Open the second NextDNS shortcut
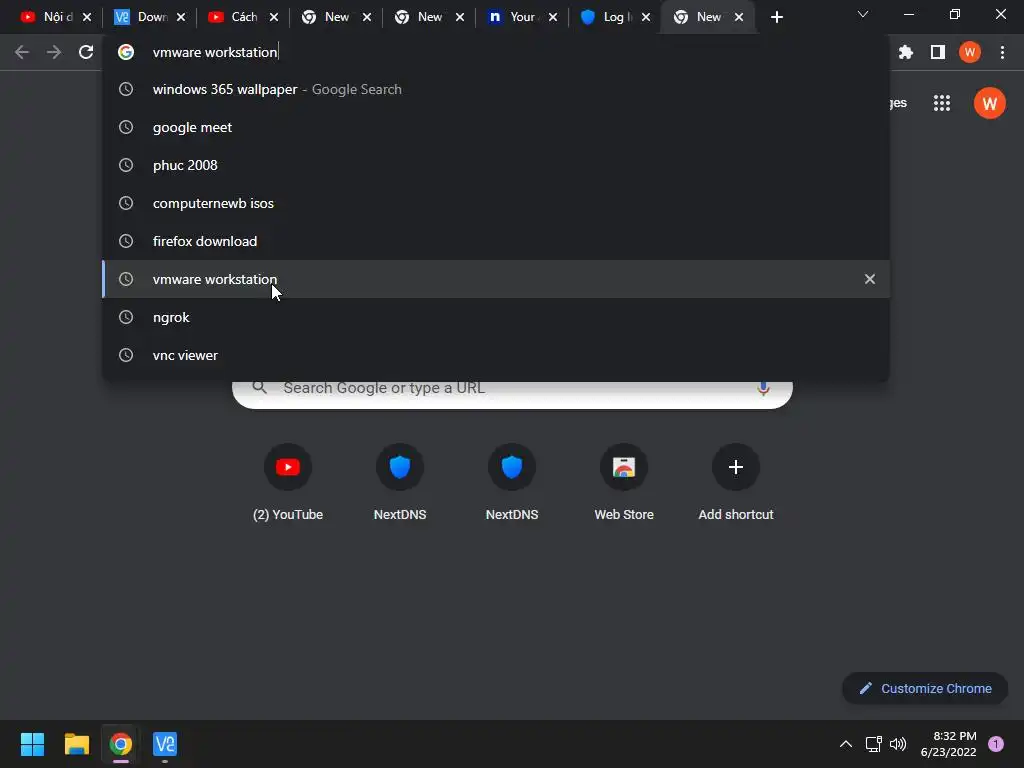1024x768 pixels. pos(512,483)
